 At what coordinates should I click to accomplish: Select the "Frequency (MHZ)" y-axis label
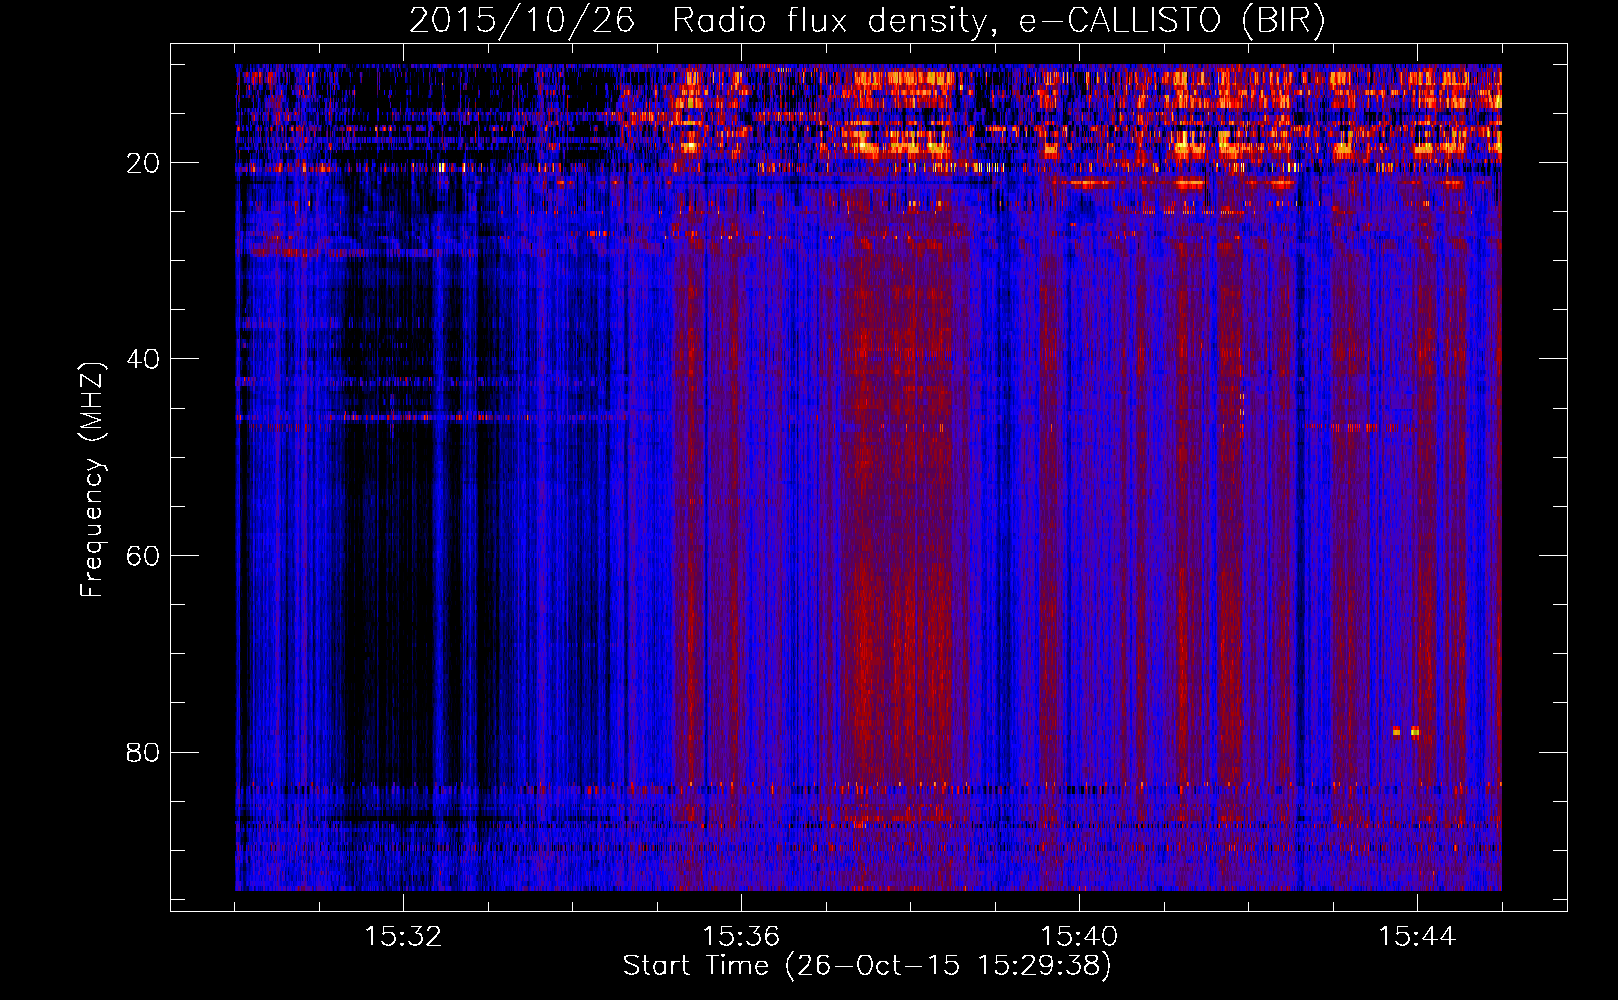pyautogui.click(x=92, y=480)
